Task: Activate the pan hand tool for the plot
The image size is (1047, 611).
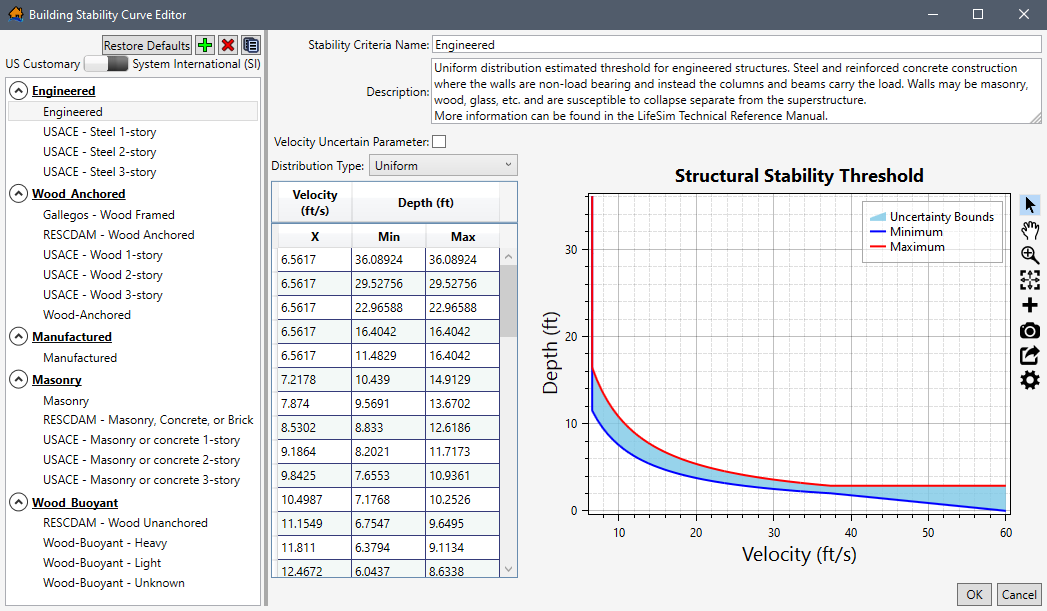Action: [1030, 229]
